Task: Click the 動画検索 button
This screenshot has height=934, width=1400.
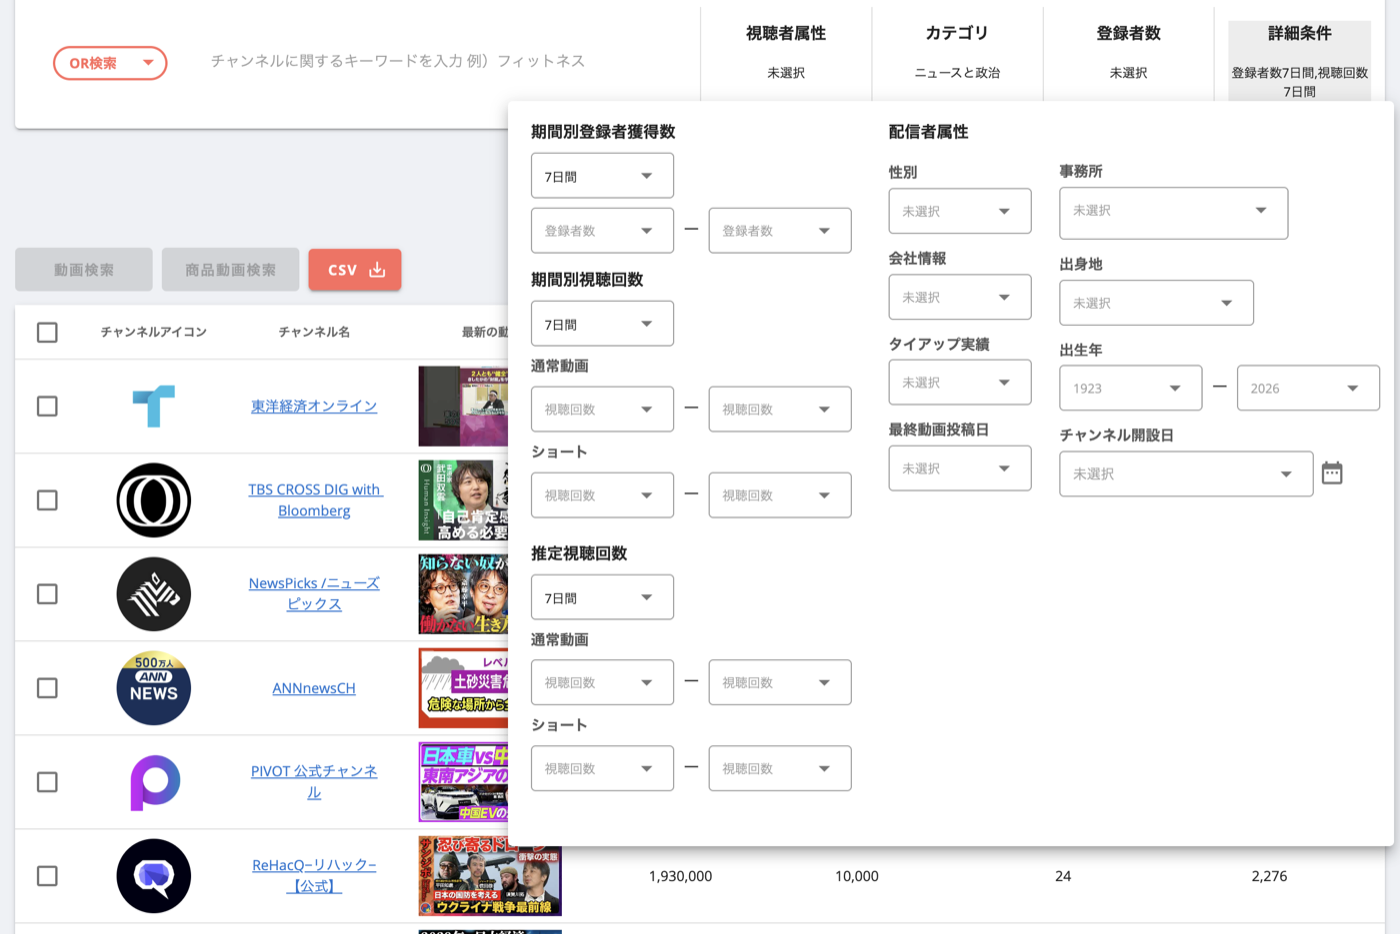Action: (84, 270)
